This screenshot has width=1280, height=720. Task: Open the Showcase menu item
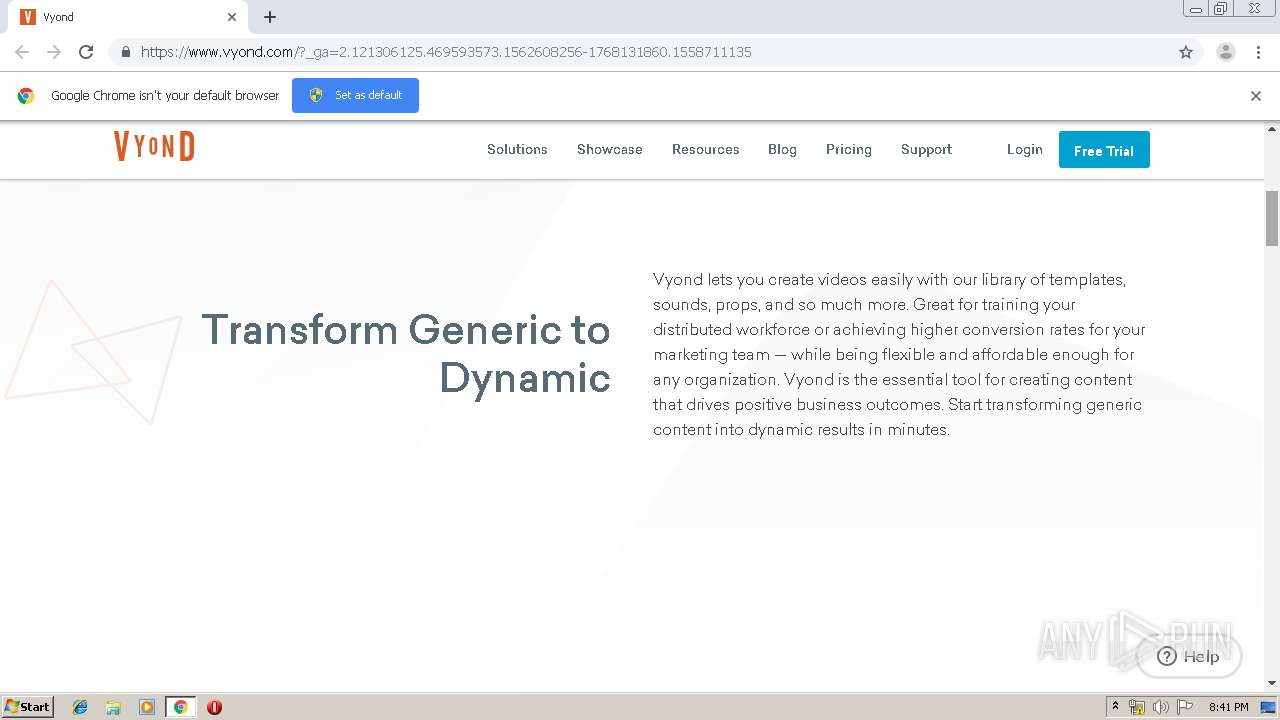pos(609,149)
